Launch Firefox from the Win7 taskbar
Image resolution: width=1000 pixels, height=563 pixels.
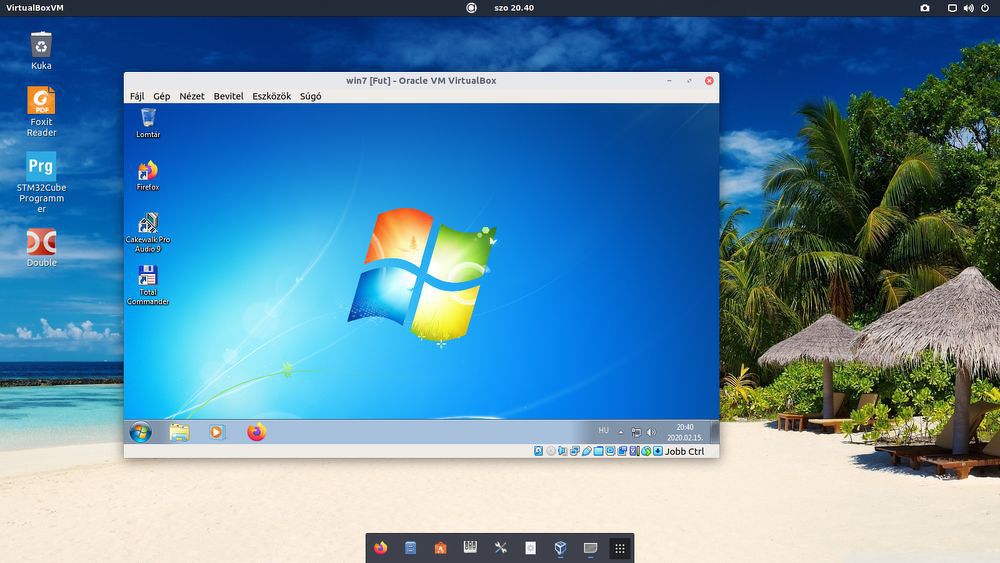[x=256, y=432]
